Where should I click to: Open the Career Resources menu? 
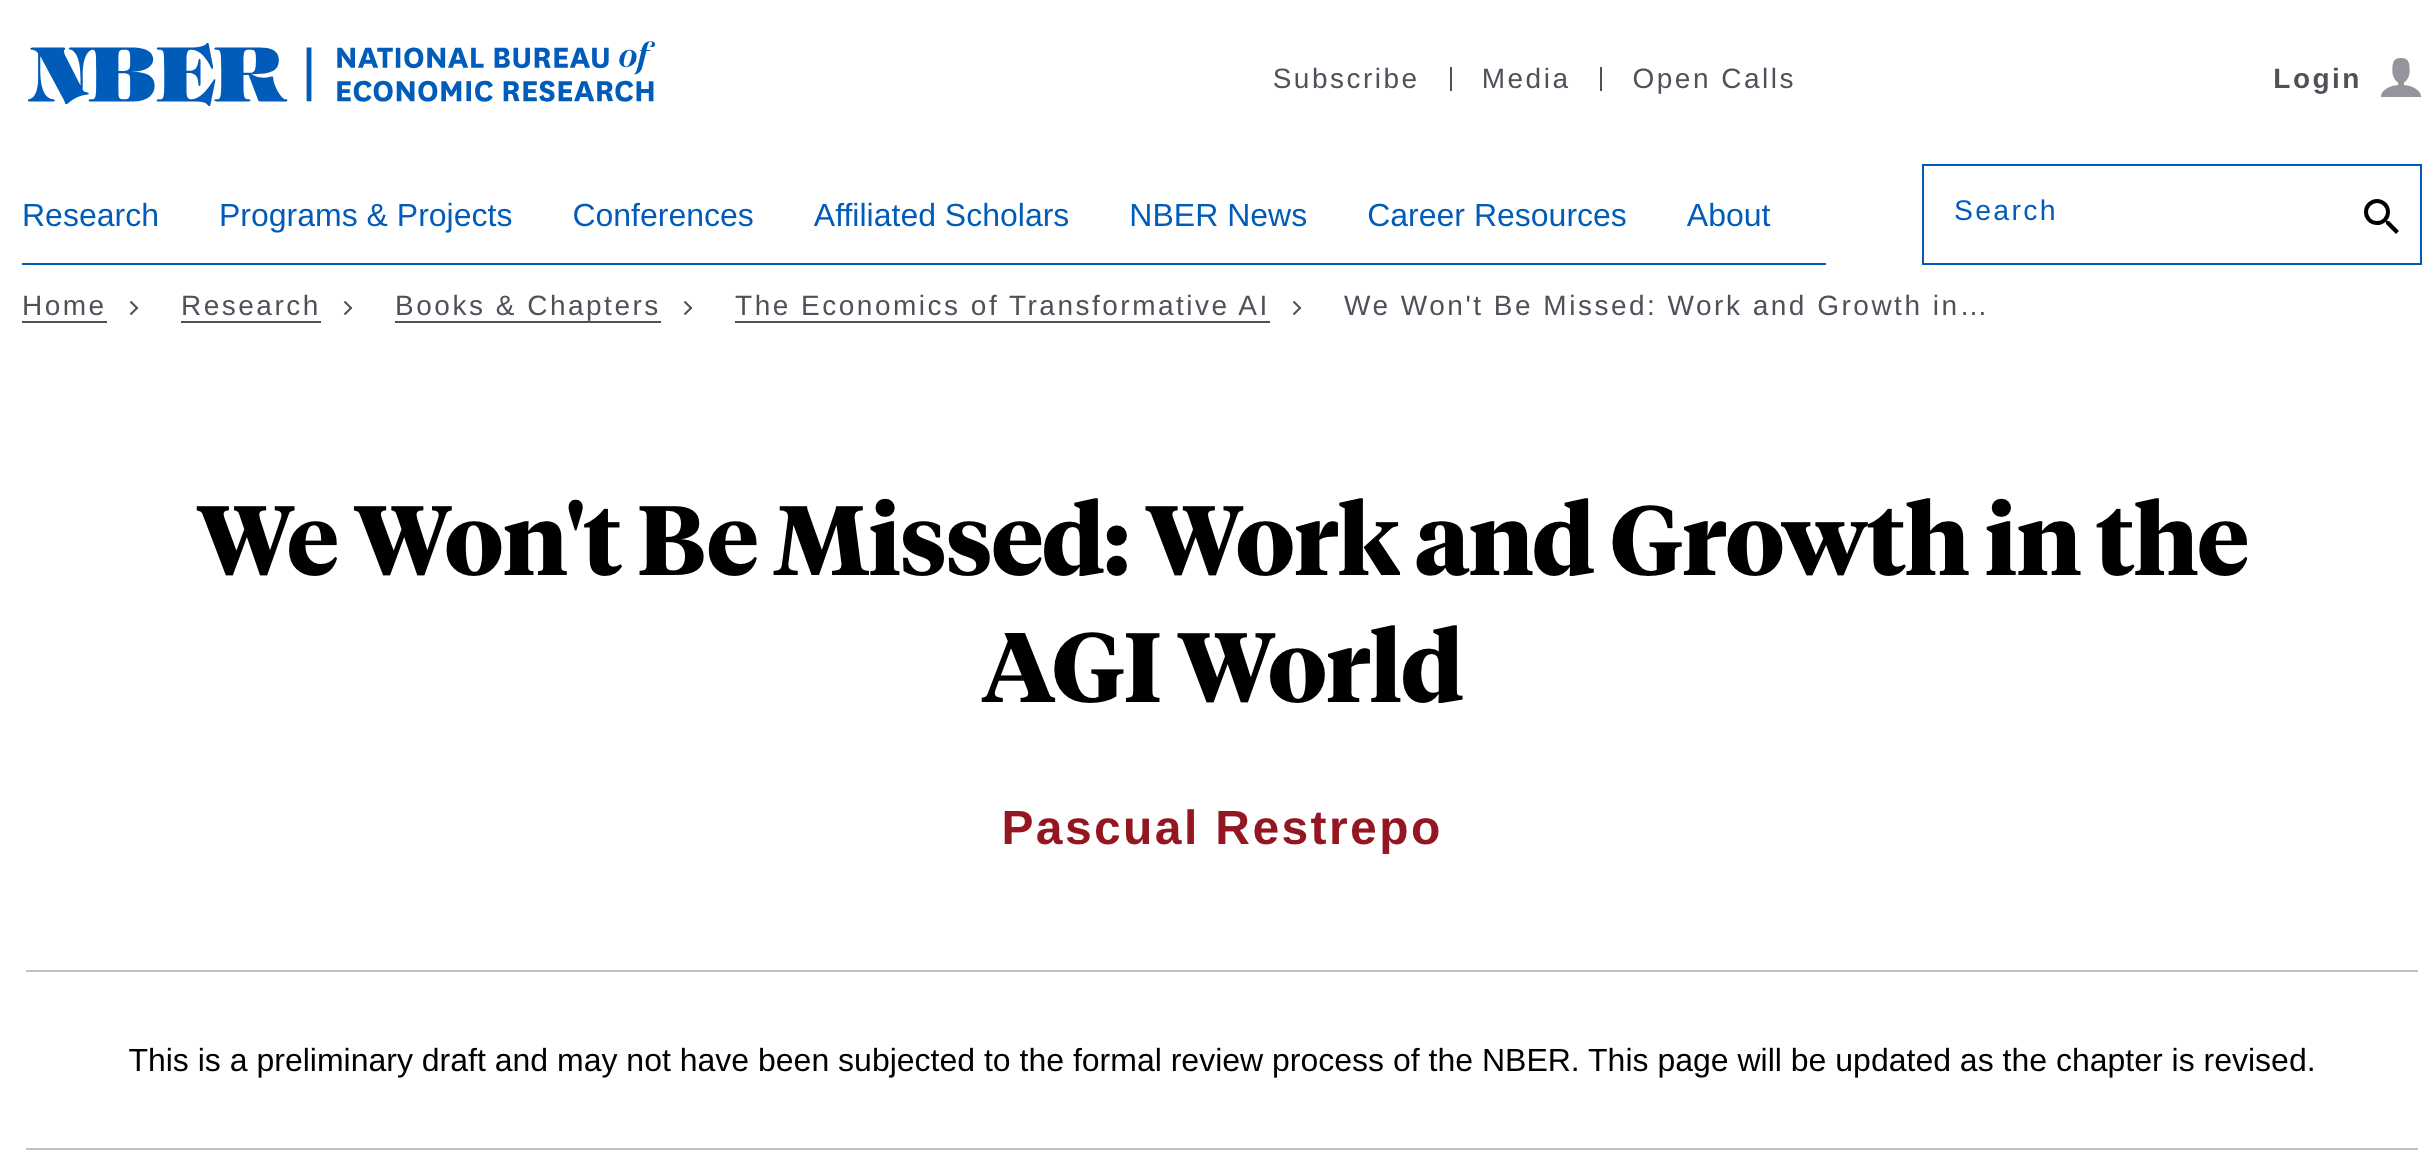tap(1496, 216)
